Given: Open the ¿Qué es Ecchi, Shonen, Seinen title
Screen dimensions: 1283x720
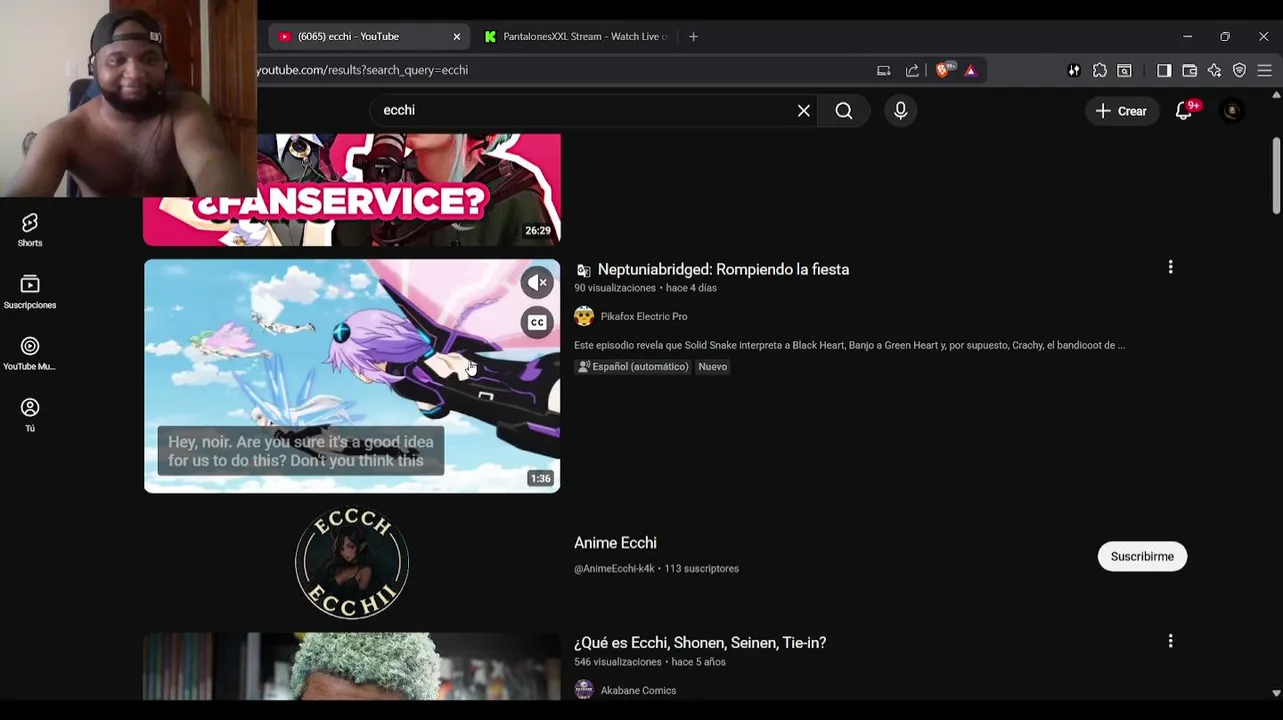Looking at the screenshot, I should point(700,643).
